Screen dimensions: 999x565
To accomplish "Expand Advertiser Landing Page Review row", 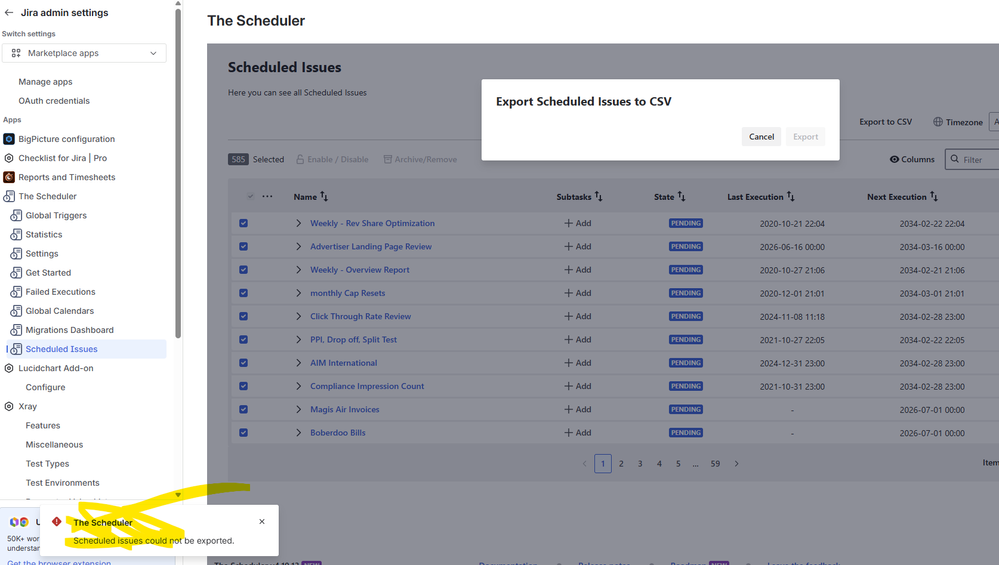I will (x=298, y=247).
